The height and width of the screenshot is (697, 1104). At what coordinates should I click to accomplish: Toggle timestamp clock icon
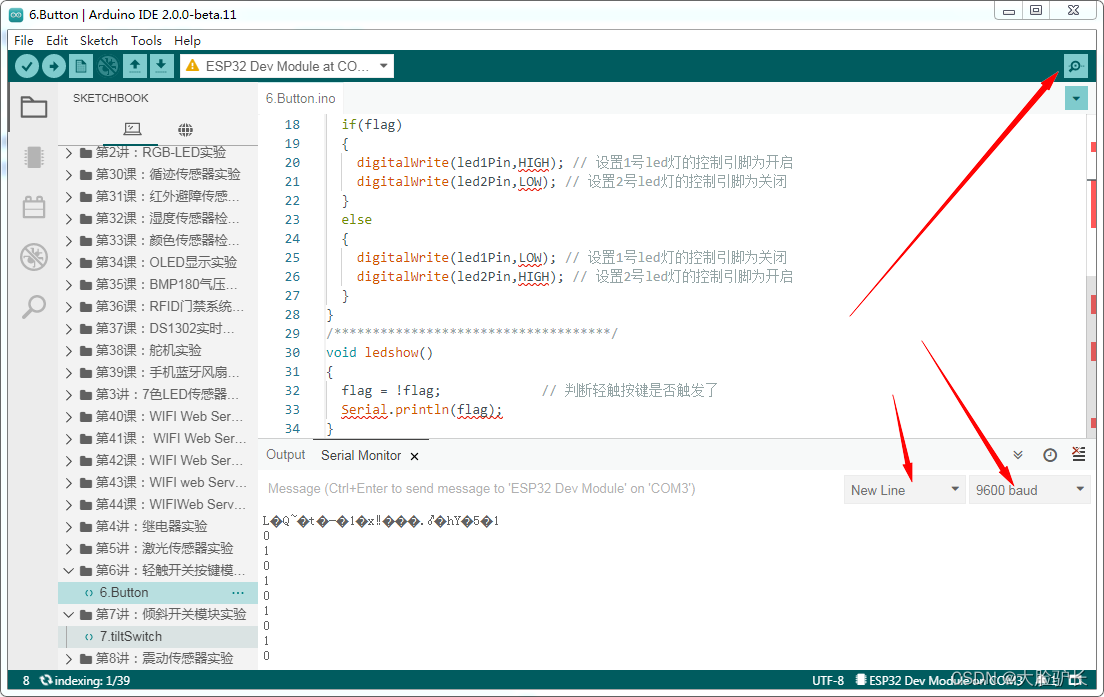[x=1050, y=455]
